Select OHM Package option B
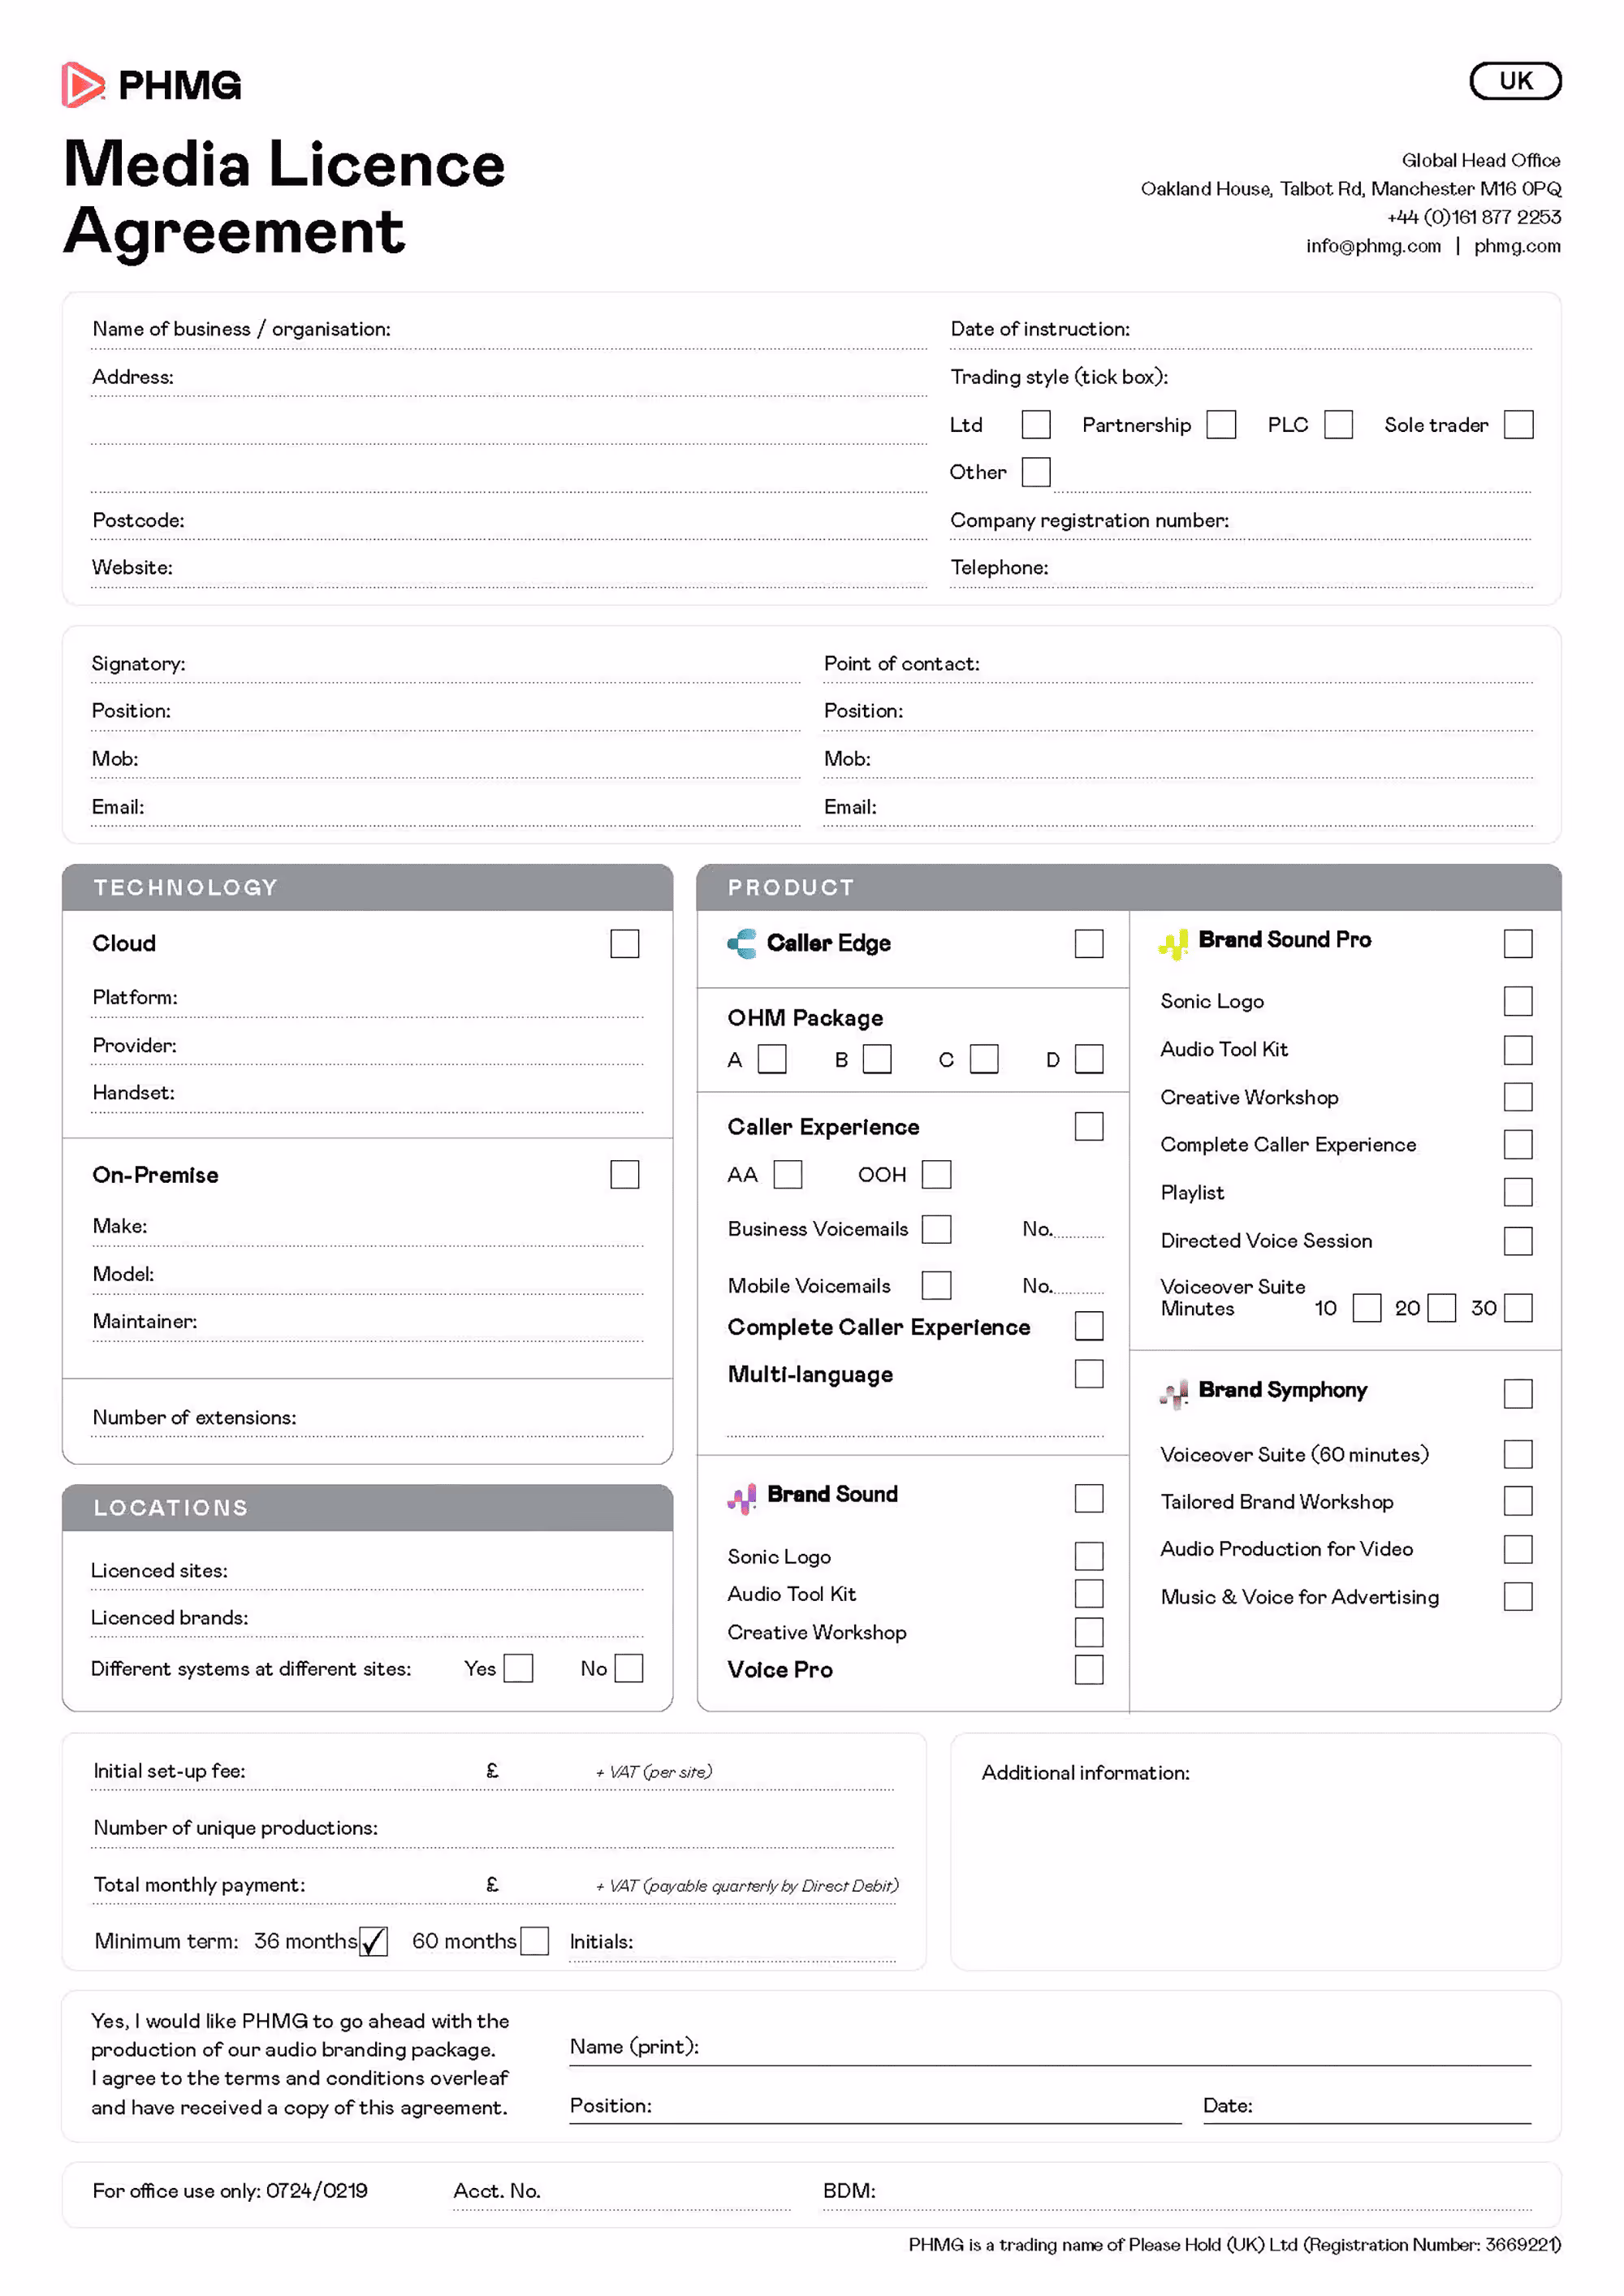This screenshot has height=2296, width=1624. coord(876,1059)
